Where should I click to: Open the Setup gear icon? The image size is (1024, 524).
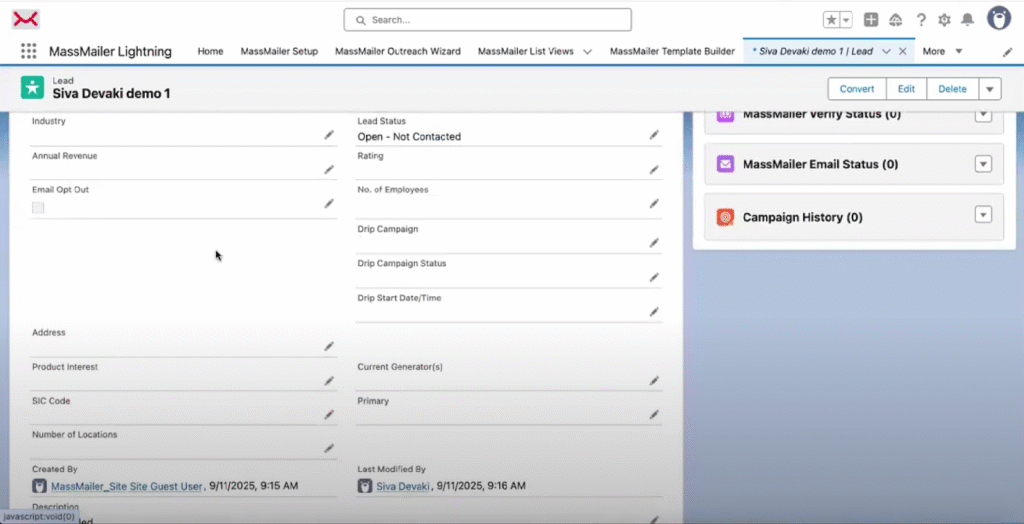944,20
